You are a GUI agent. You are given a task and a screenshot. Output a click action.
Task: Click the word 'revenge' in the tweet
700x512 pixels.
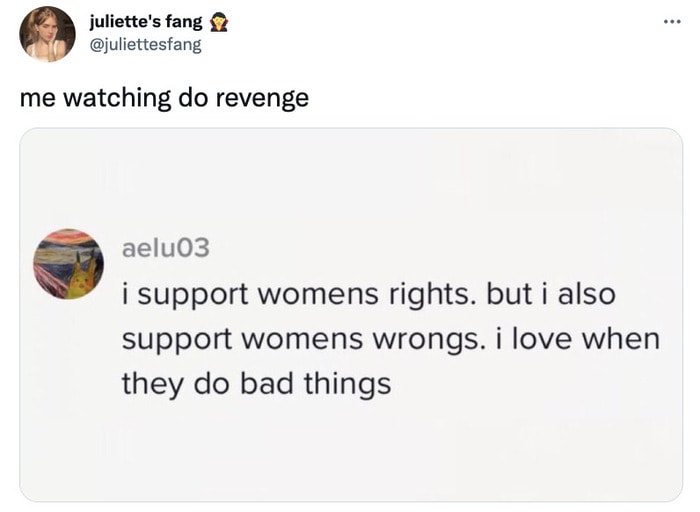coord(262,99)
